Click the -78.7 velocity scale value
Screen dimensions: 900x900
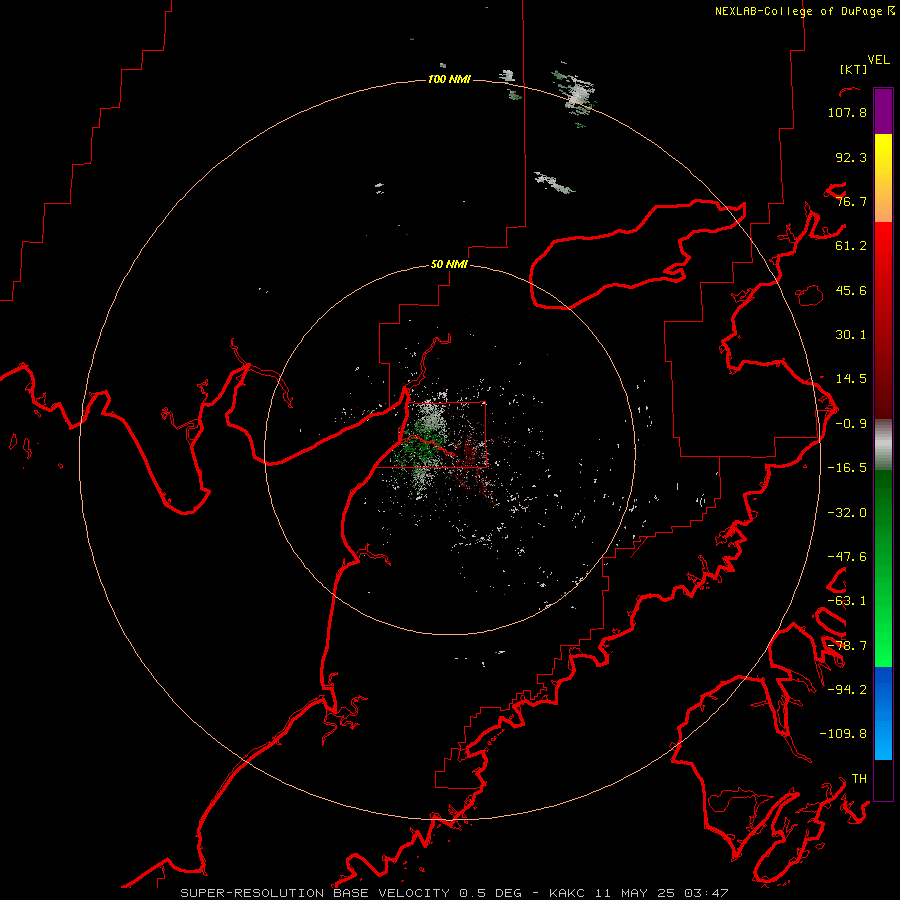pos(847,646)
